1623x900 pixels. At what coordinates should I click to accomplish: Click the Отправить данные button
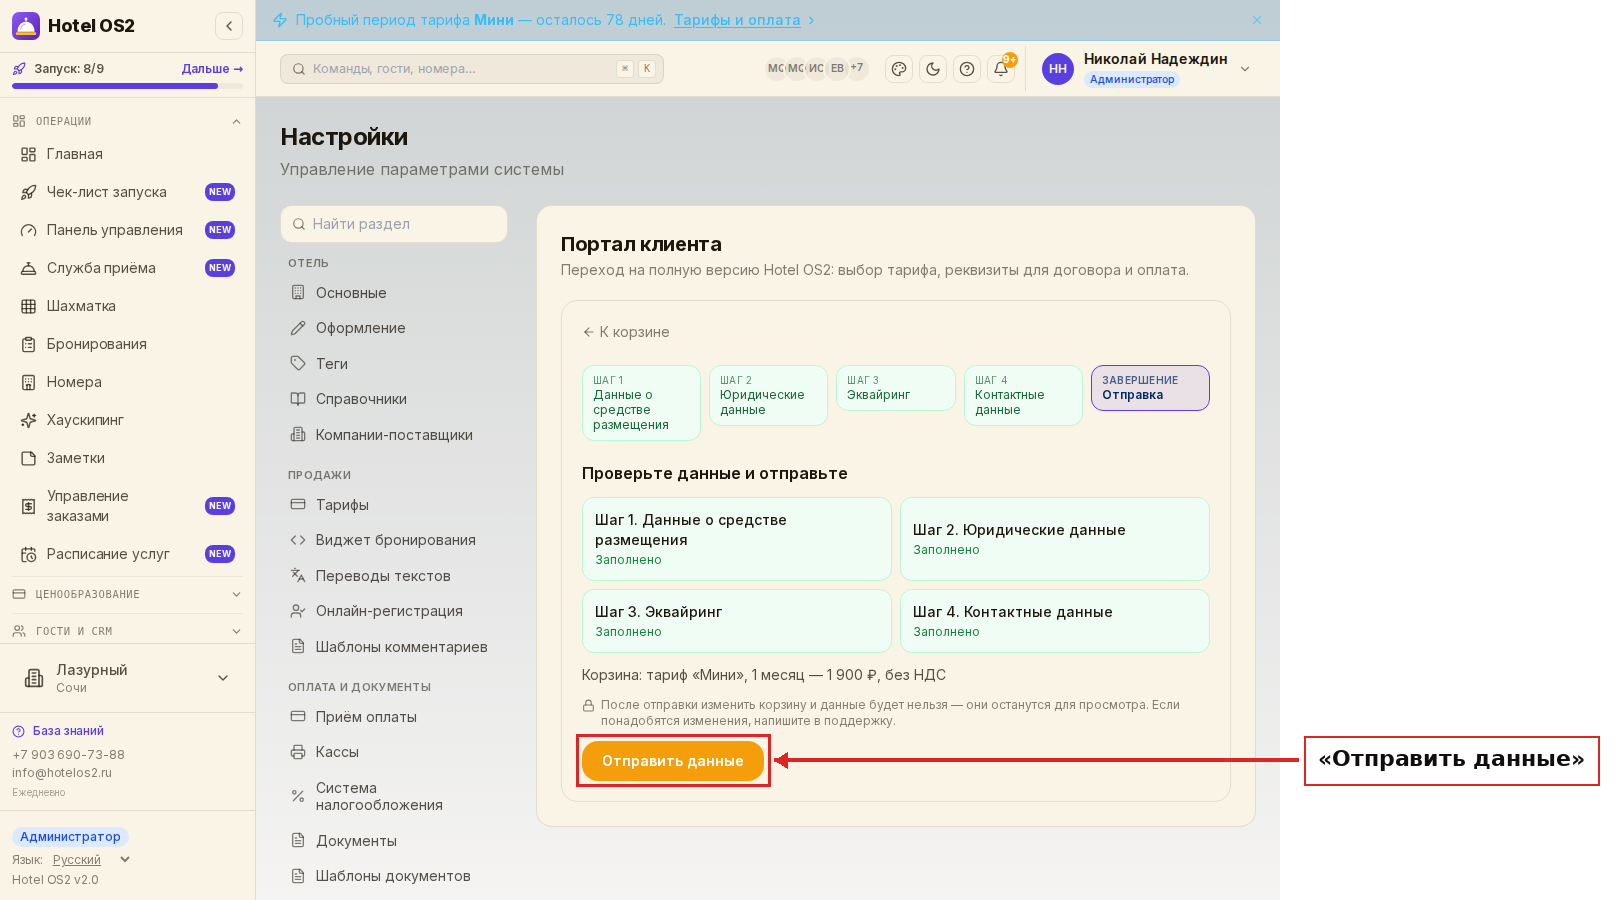click(x=673, y=761)
